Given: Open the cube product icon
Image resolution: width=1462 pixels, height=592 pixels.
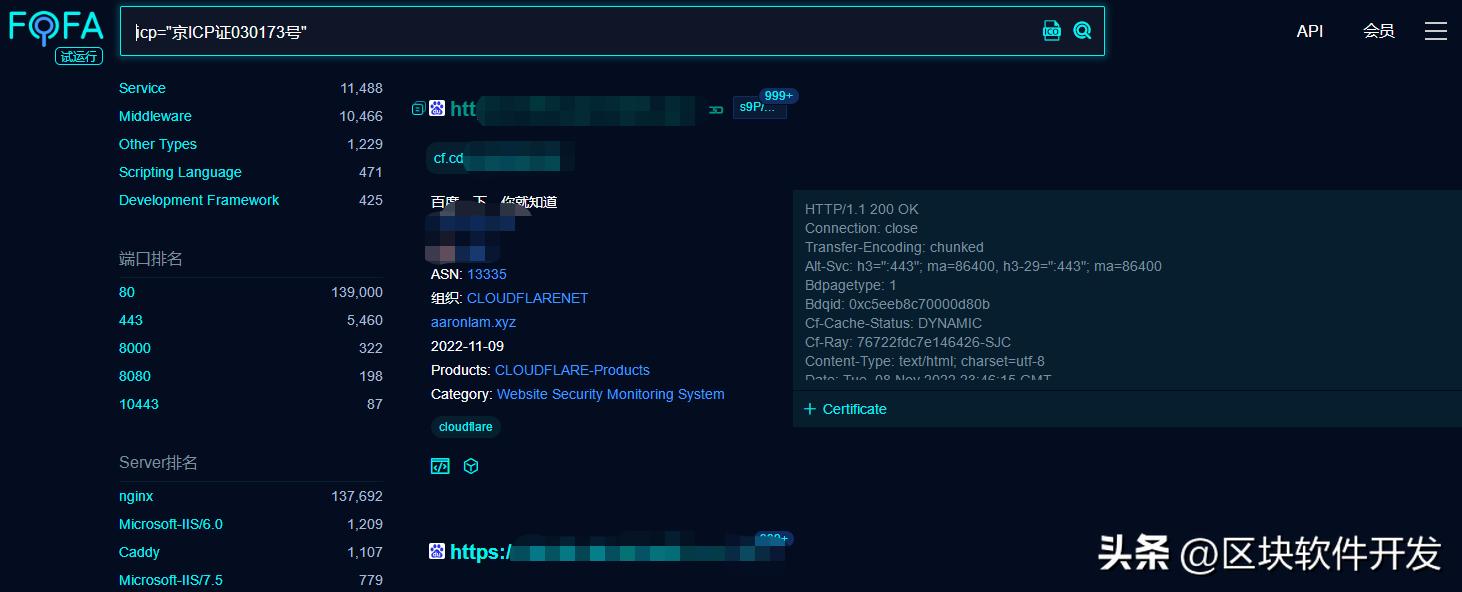Looking at the screenshot, I should 471,466.
